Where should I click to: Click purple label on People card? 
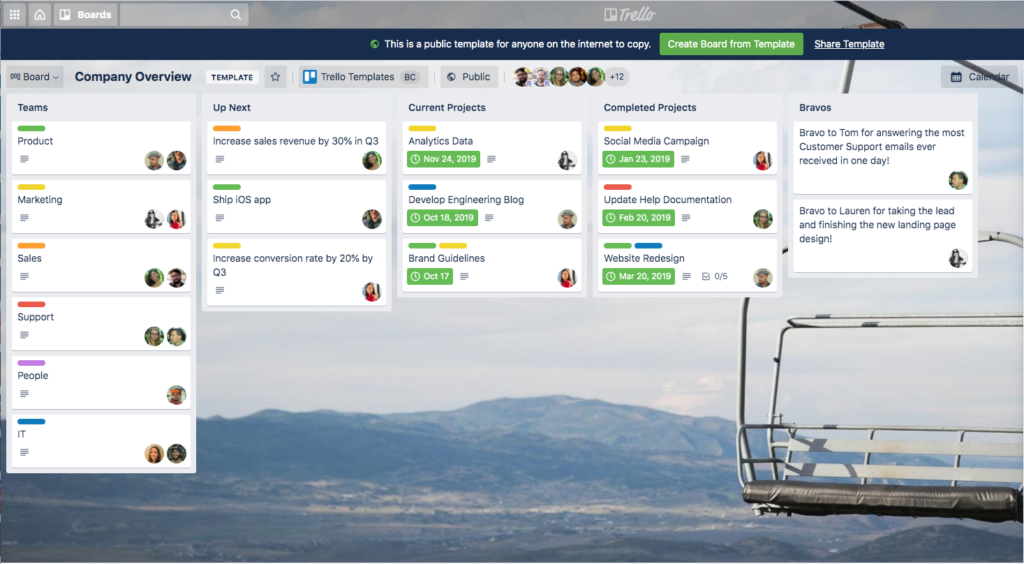[x=31, y=363]
